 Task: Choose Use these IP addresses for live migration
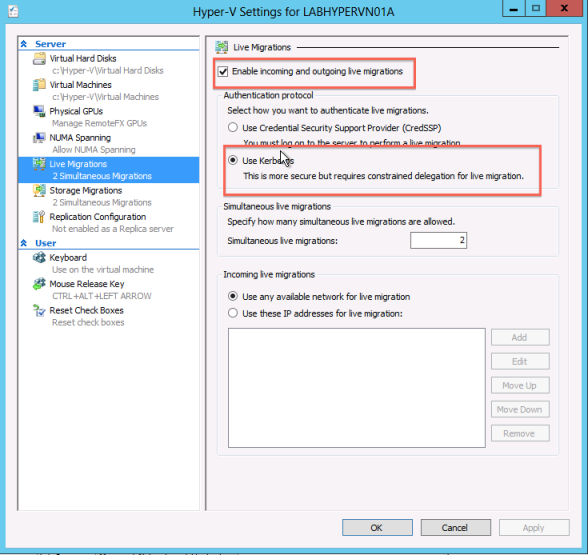click(x=232, y=313)
